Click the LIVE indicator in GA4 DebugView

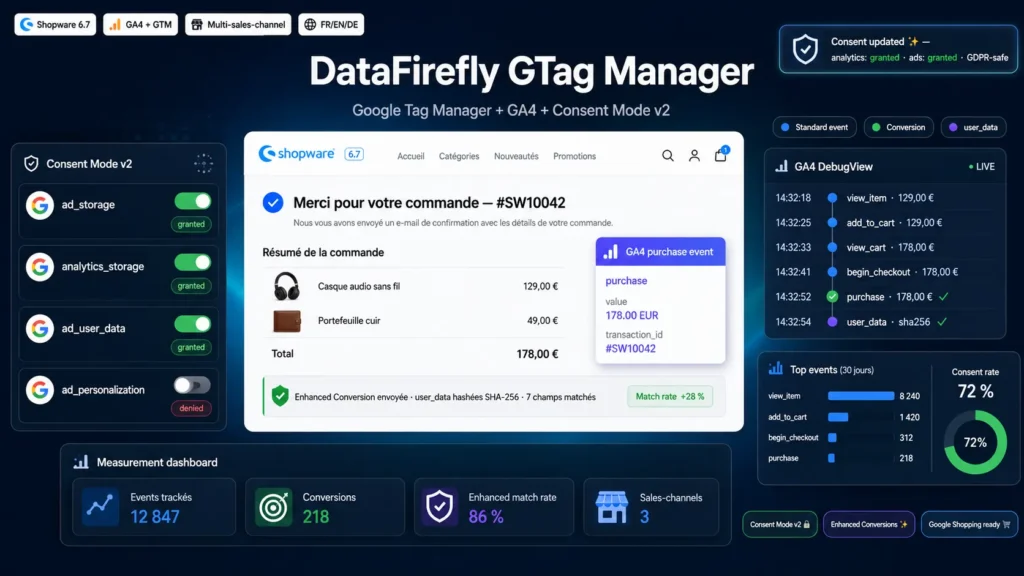982,167
